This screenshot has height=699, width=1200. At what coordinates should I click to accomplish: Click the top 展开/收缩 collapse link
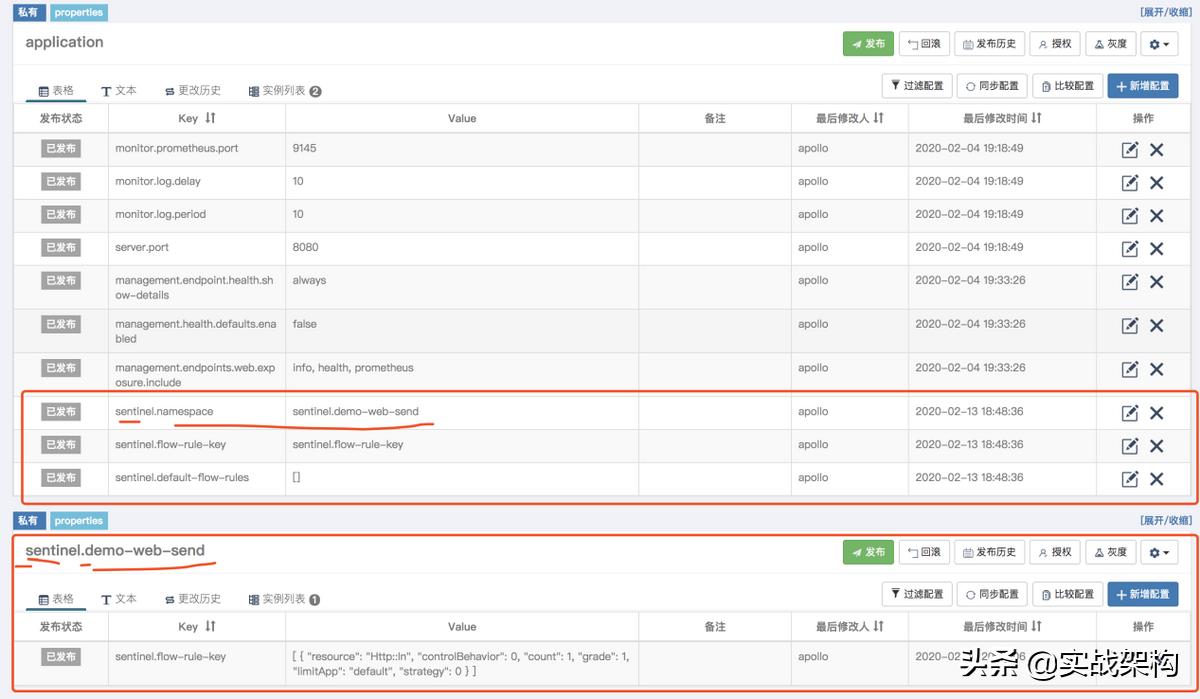point(1166,13)
